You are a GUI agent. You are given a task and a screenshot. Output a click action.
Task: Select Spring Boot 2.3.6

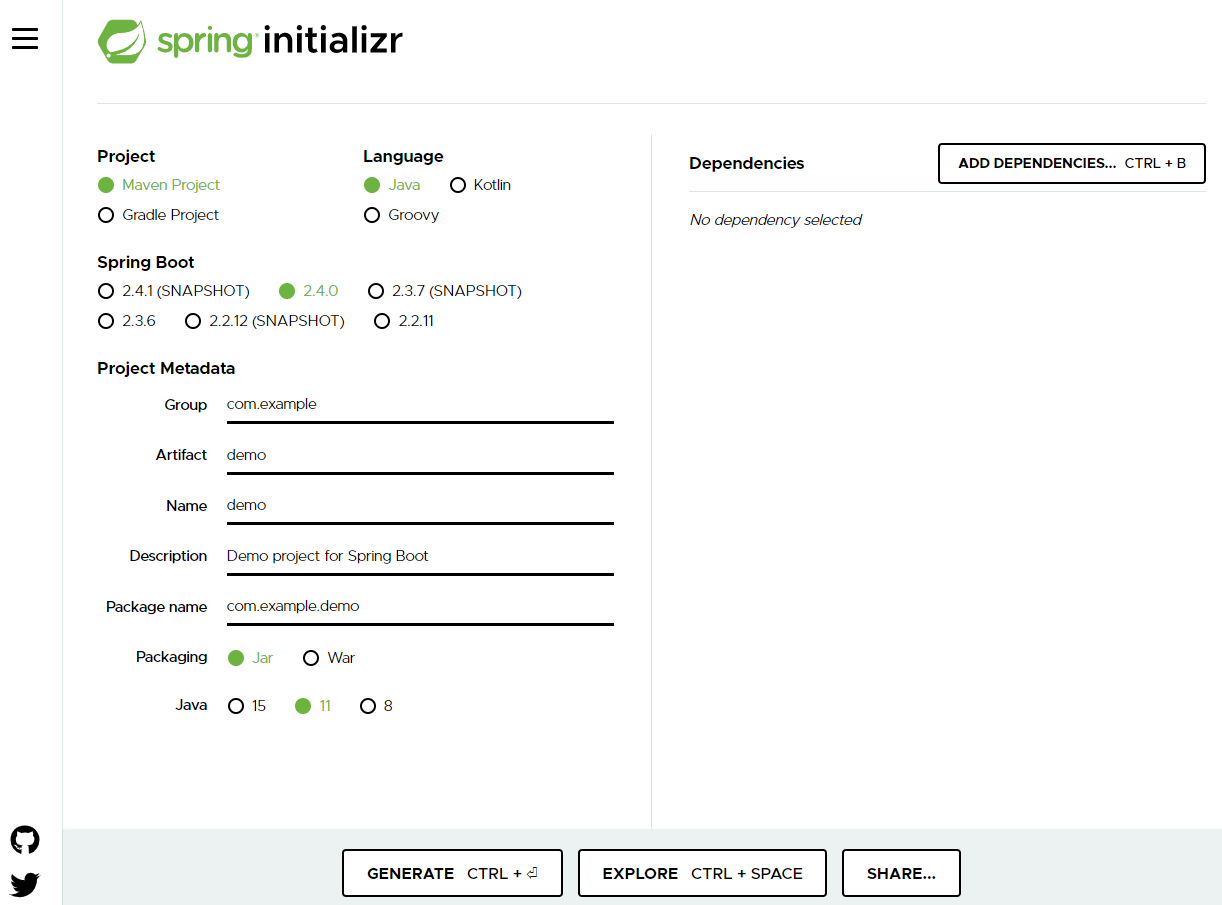127,321
